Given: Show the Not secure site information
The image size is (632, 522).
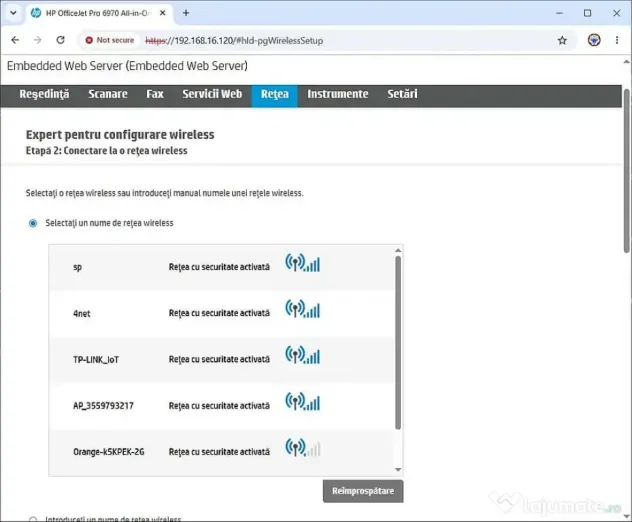Looking at the screenshot, I should coord(110,40).
